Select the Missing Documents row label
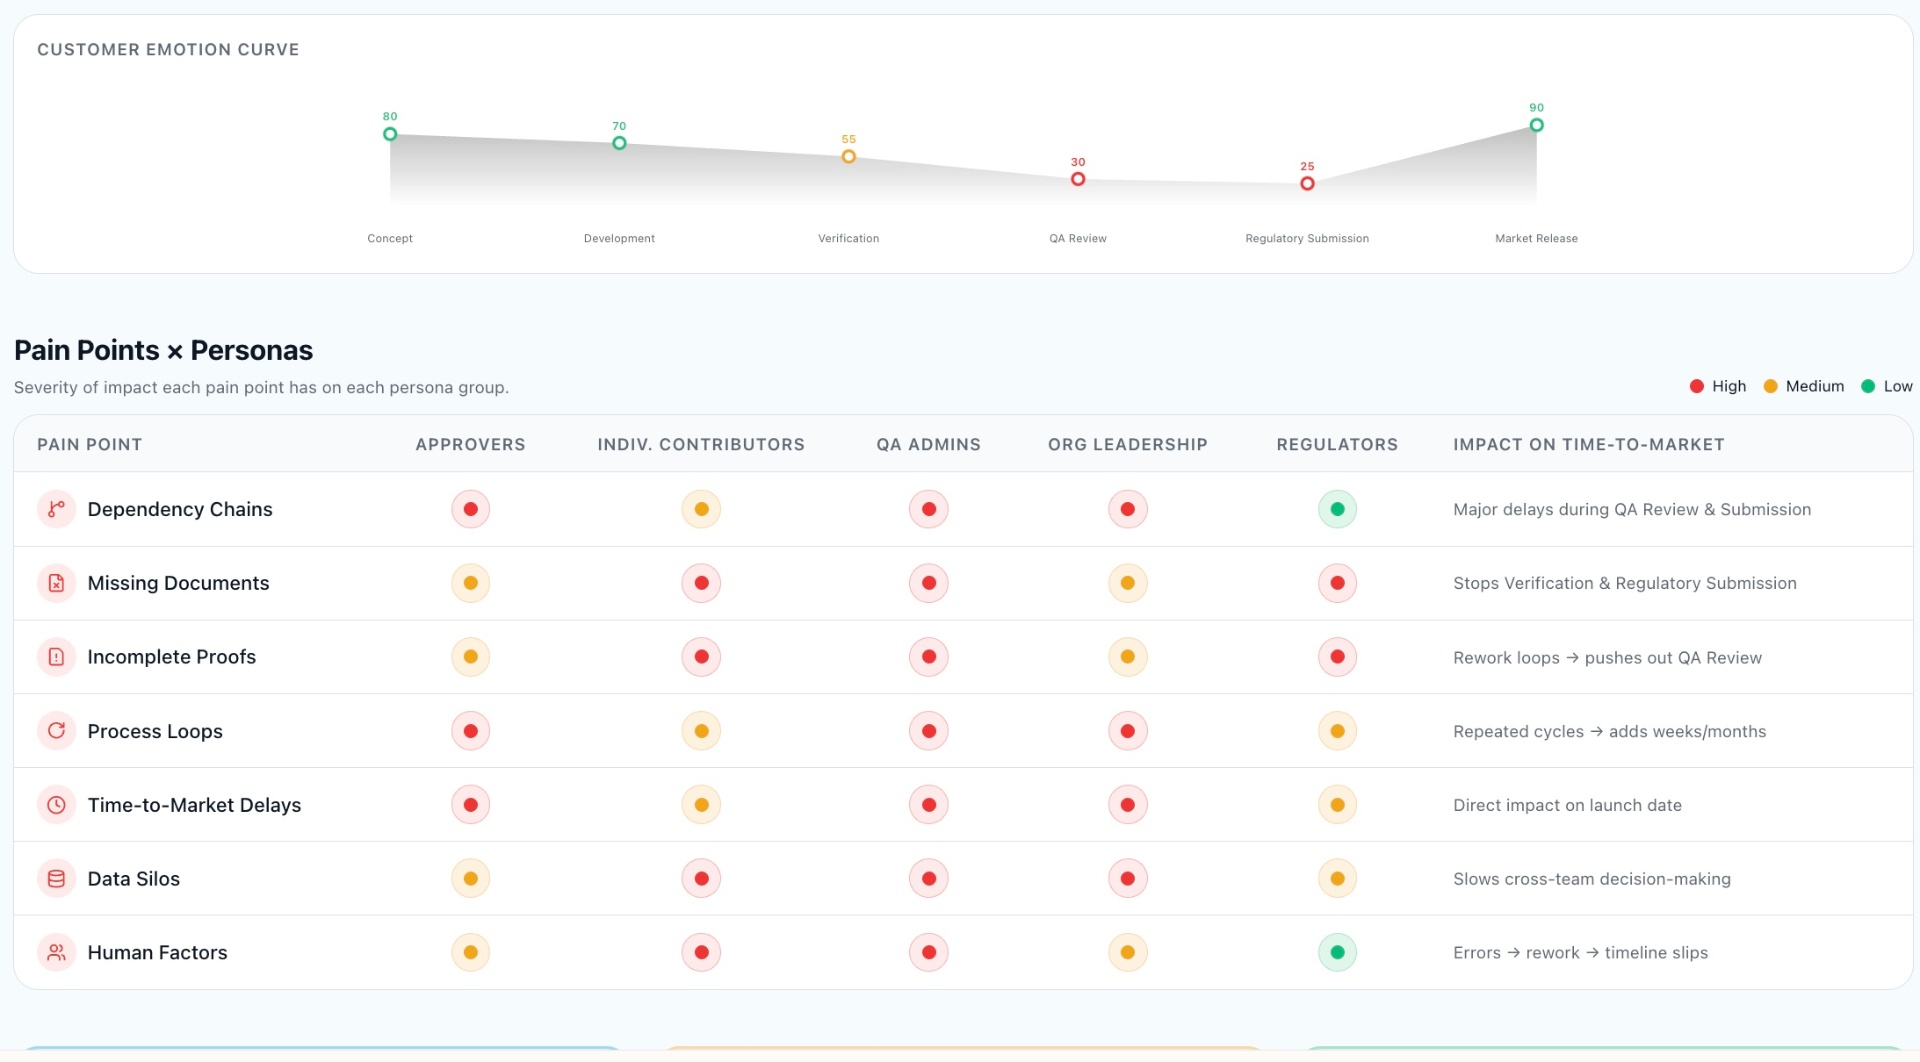This screenshot has height=1062, width=1920. pos(178,583)
